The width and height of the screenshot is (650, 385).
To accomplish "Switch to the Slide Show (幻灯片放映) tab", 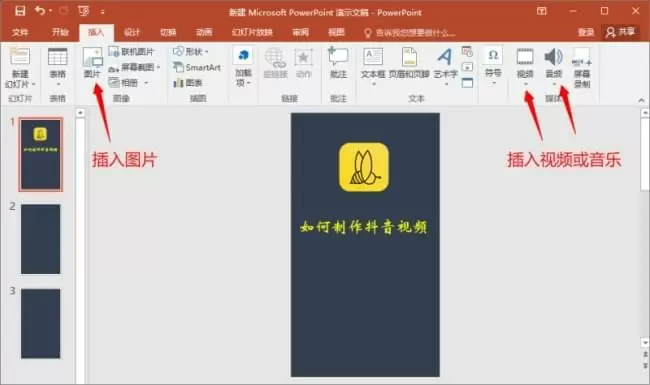I will tap(252, 32).
